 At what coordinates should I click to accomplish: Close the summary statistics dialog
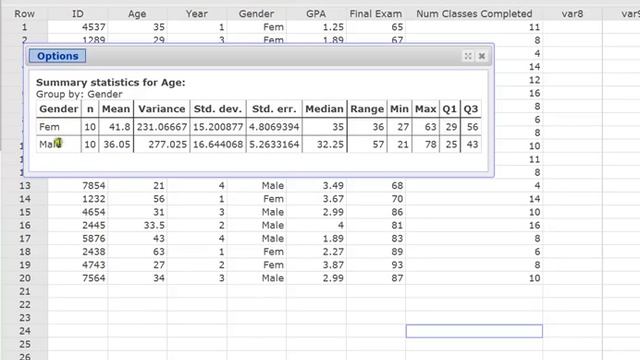pos(482,56)
